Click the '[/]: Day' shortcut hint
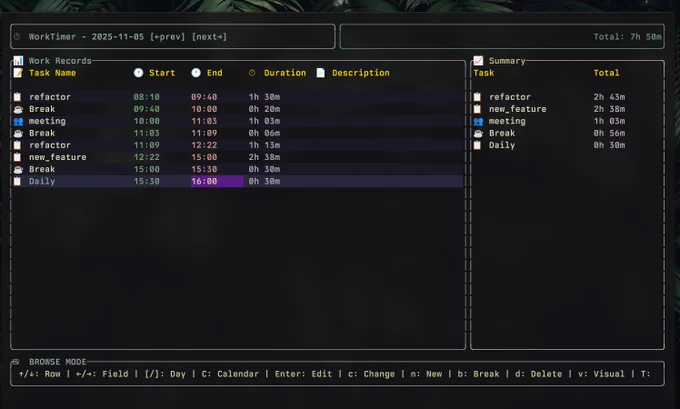 165,374
